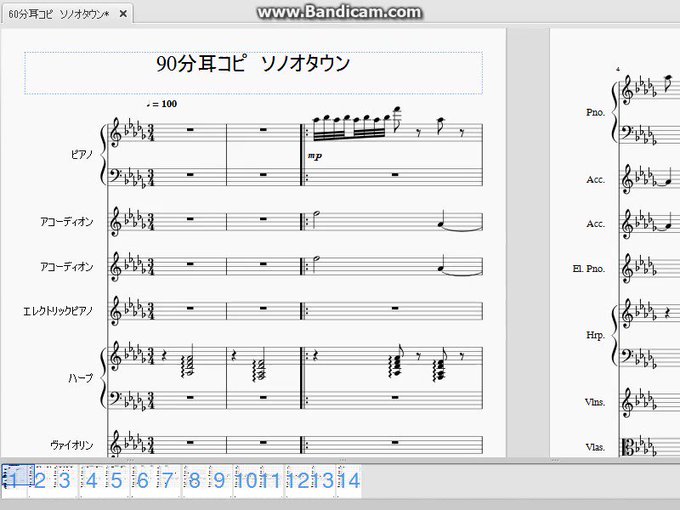Select the violin treble clef on page one

point(116,443)
